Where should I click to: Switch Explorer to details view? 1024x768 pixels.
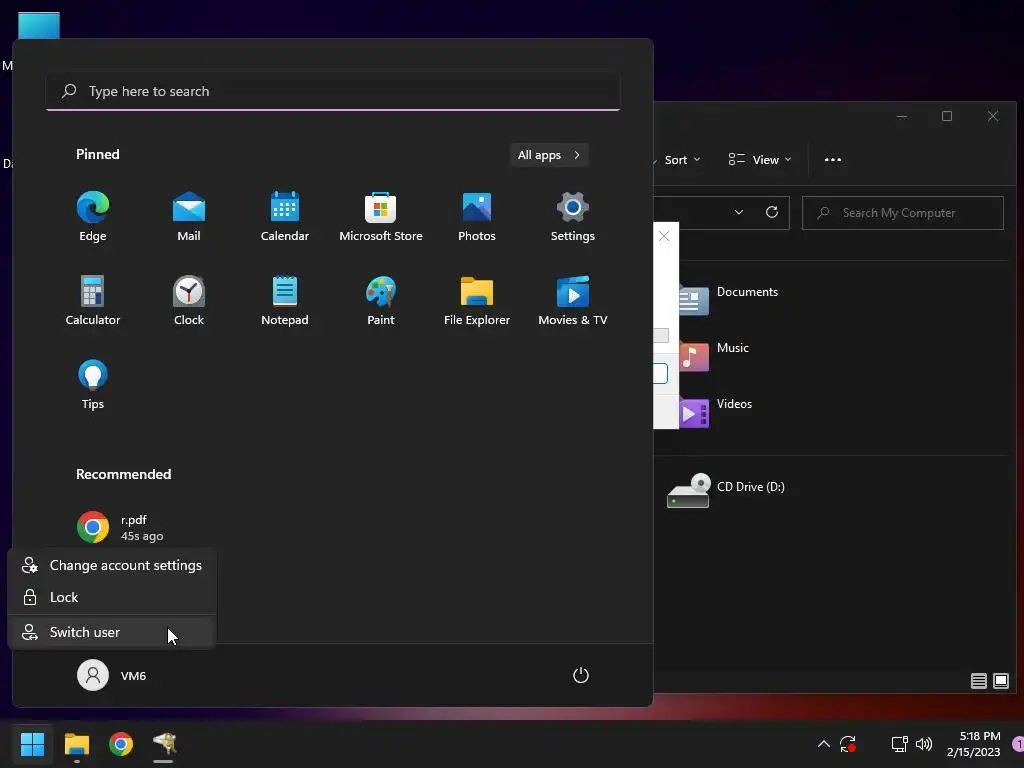pos(978,681)
